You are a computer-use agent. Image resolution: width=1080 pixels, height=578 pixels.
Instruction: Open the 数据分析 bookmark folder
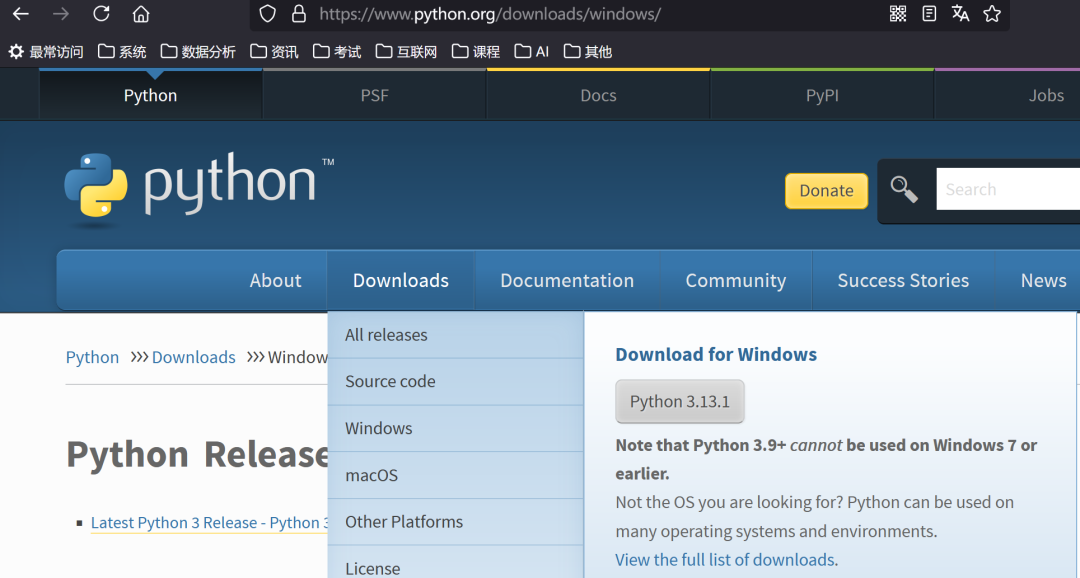[x=198, y=52]
